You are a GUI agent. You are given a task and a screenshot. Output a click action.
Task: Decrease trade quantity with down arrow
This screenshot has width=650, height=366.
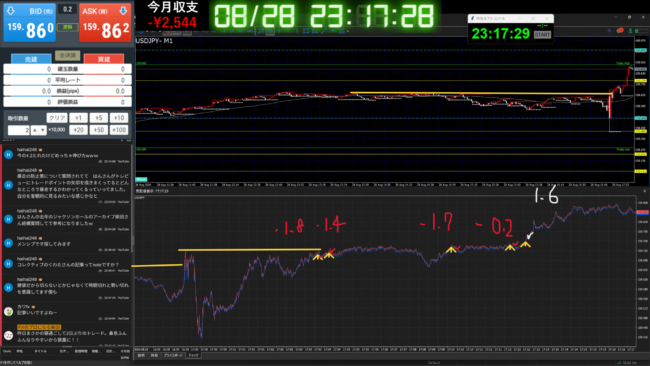coord(42,130)
